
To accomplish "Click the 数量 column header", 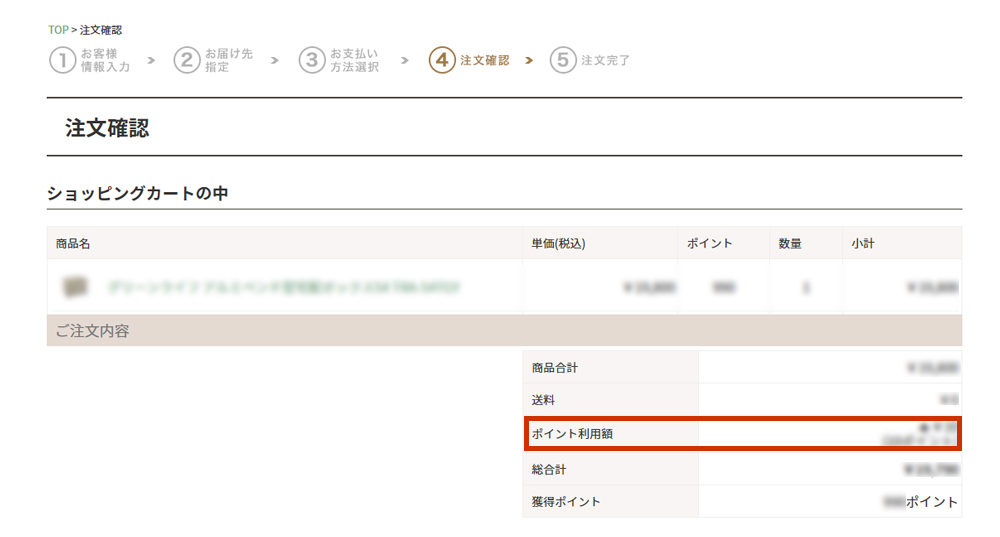I will coord(790,243).
